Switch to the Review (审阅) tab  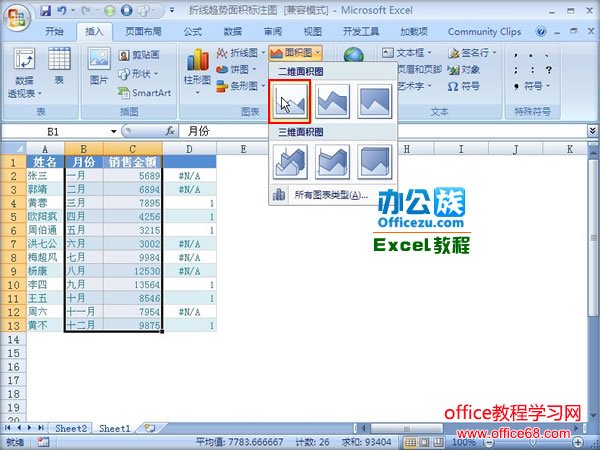coord(272,31)
